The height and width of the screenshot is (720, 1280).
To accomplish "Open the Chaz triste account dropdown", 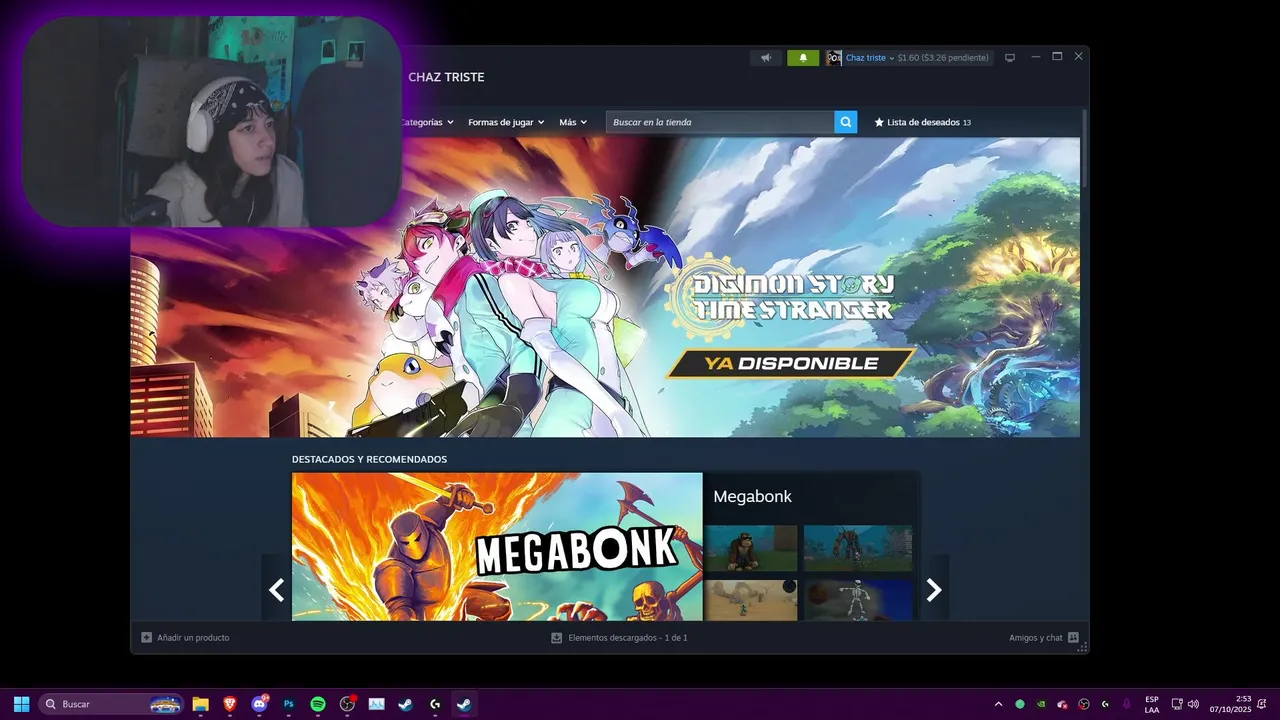I will pos(870,58).
